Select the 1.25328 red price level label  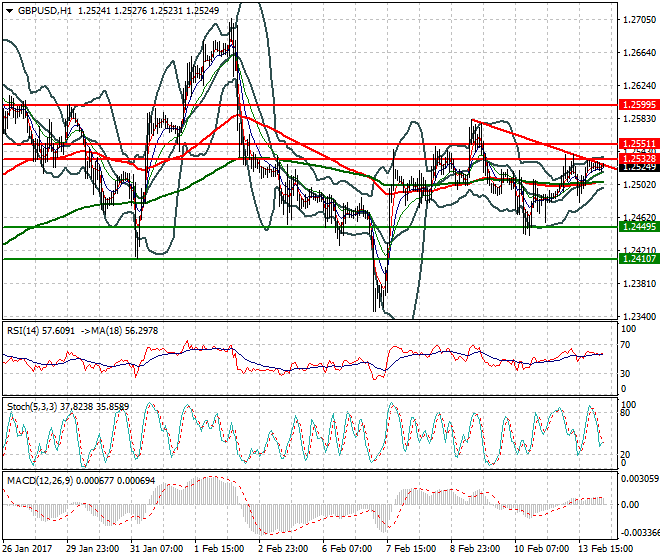click(639, 159)
